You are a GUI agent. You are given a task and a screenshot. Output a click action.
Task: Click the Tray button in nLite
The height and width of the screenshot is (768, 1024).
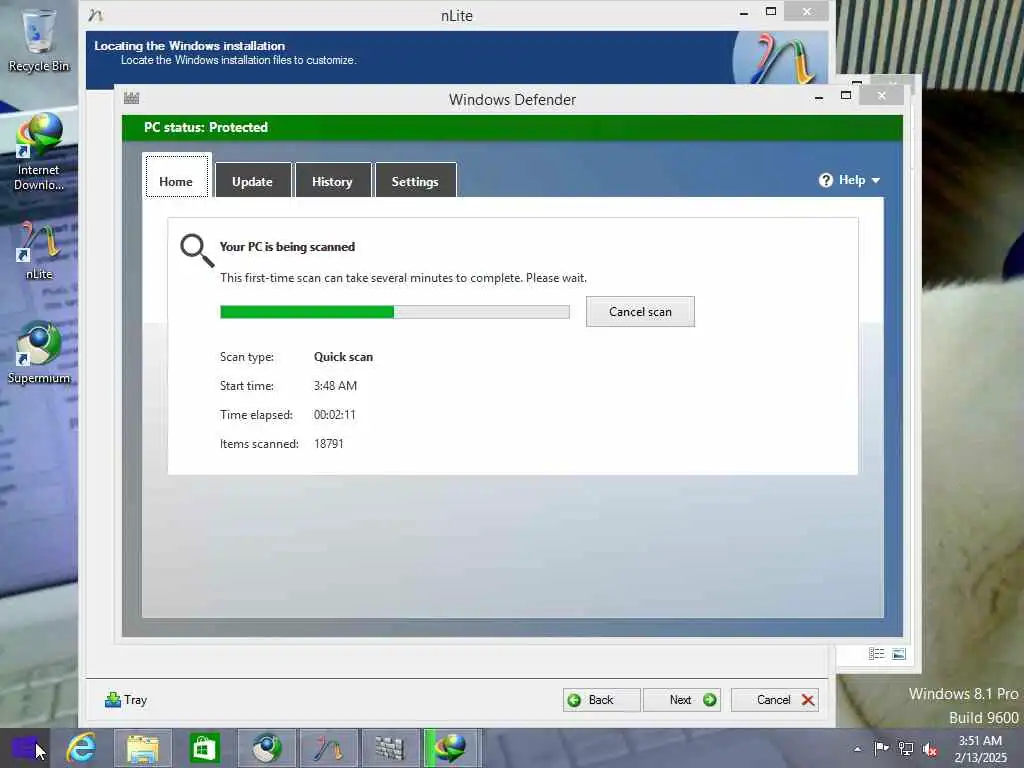126,700
